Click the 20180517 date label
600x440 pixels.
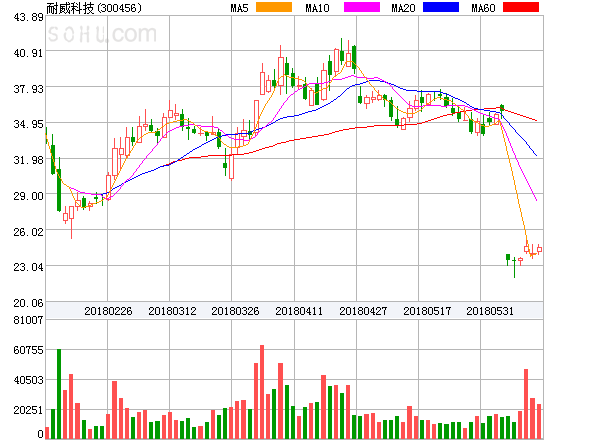tap(427, 311)
